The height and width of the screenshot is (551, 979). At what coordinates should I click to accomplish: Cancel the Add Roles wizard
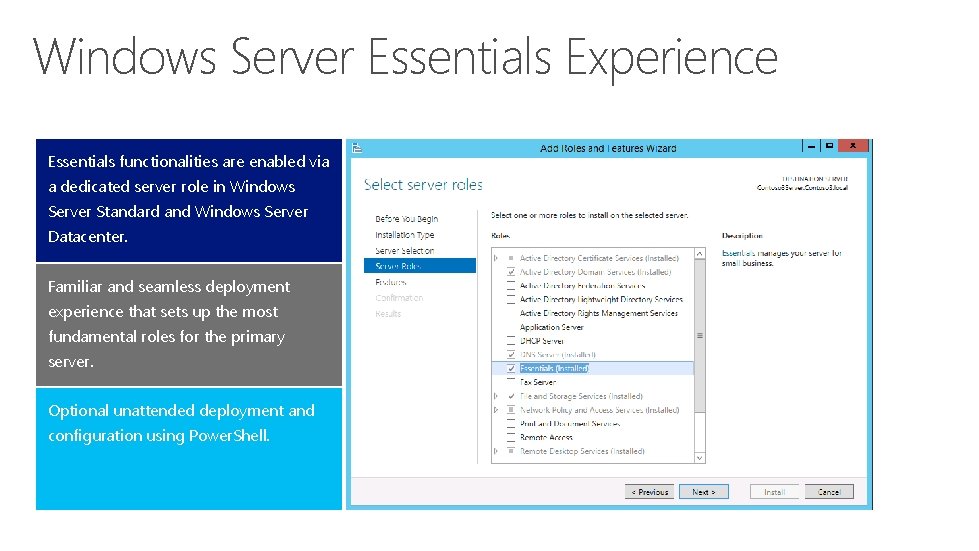point(829,492)
